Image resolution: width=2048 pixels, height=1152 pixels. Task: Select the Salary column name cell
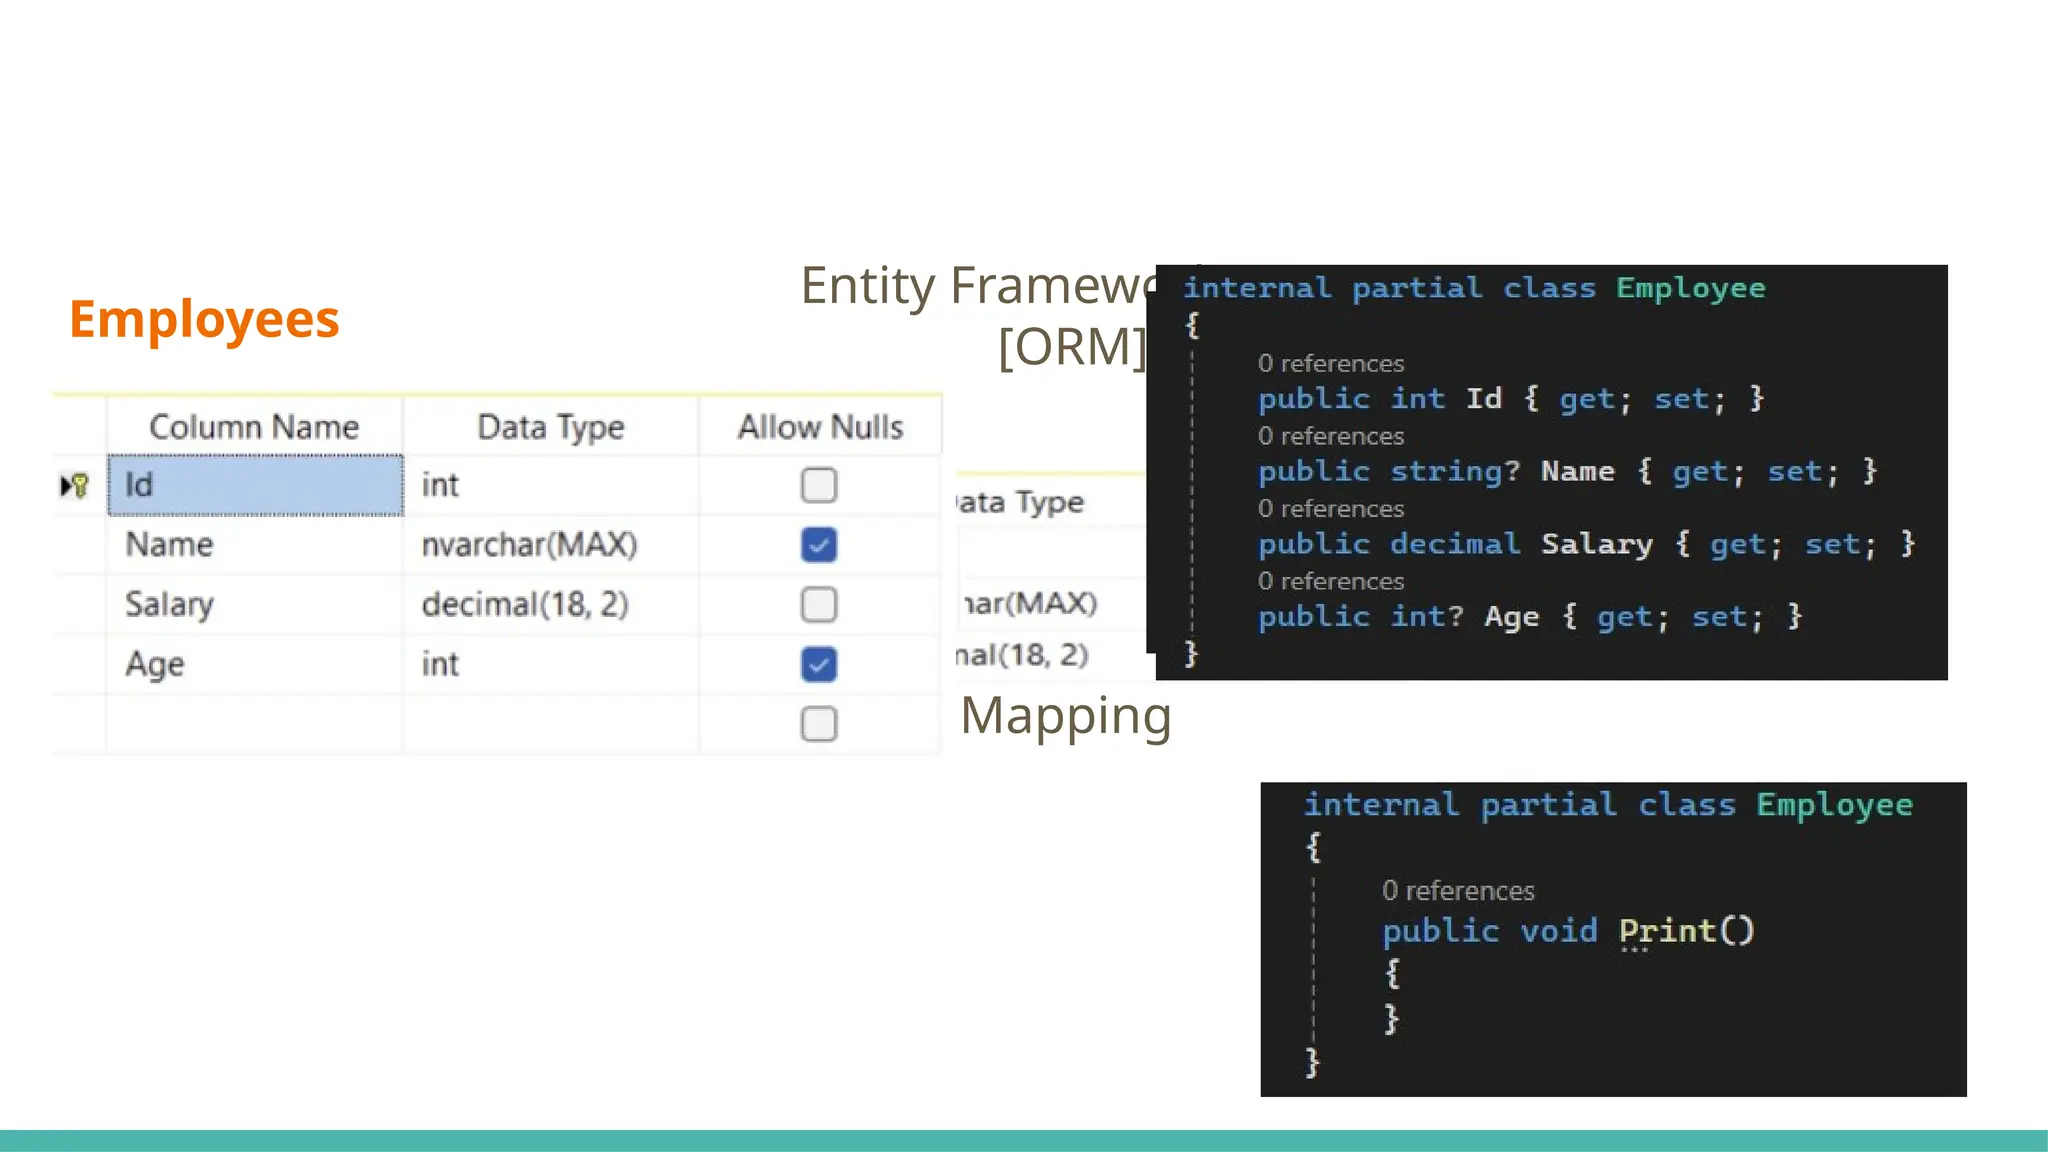point(255,605)
